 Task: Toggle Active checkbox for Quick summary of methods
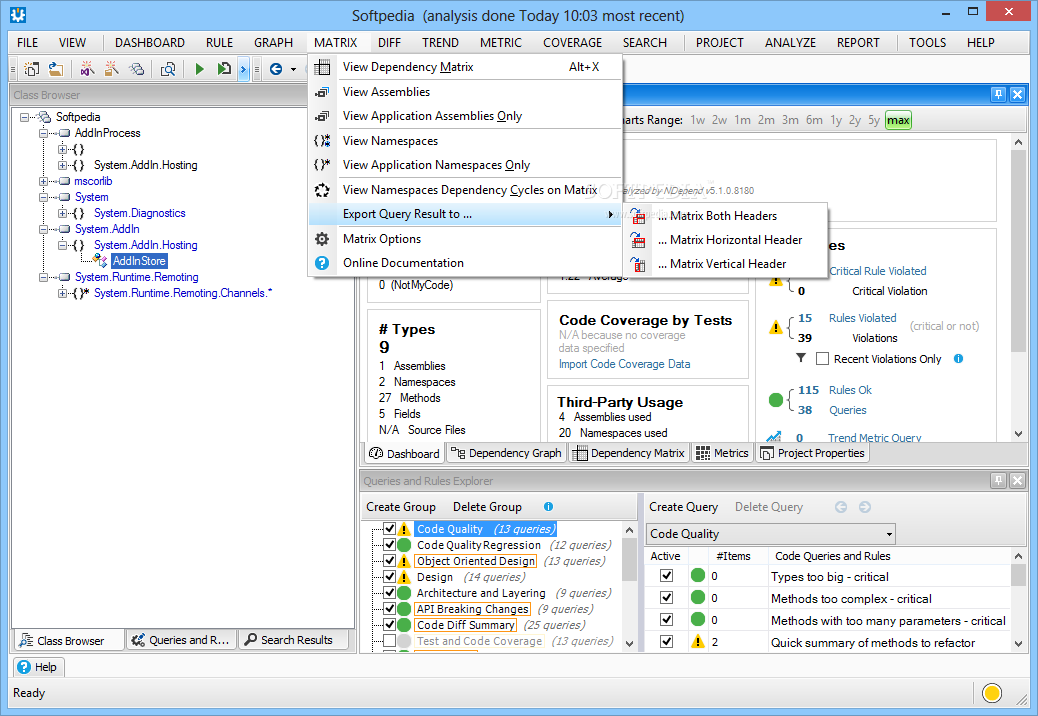click(x=667, y=642)
